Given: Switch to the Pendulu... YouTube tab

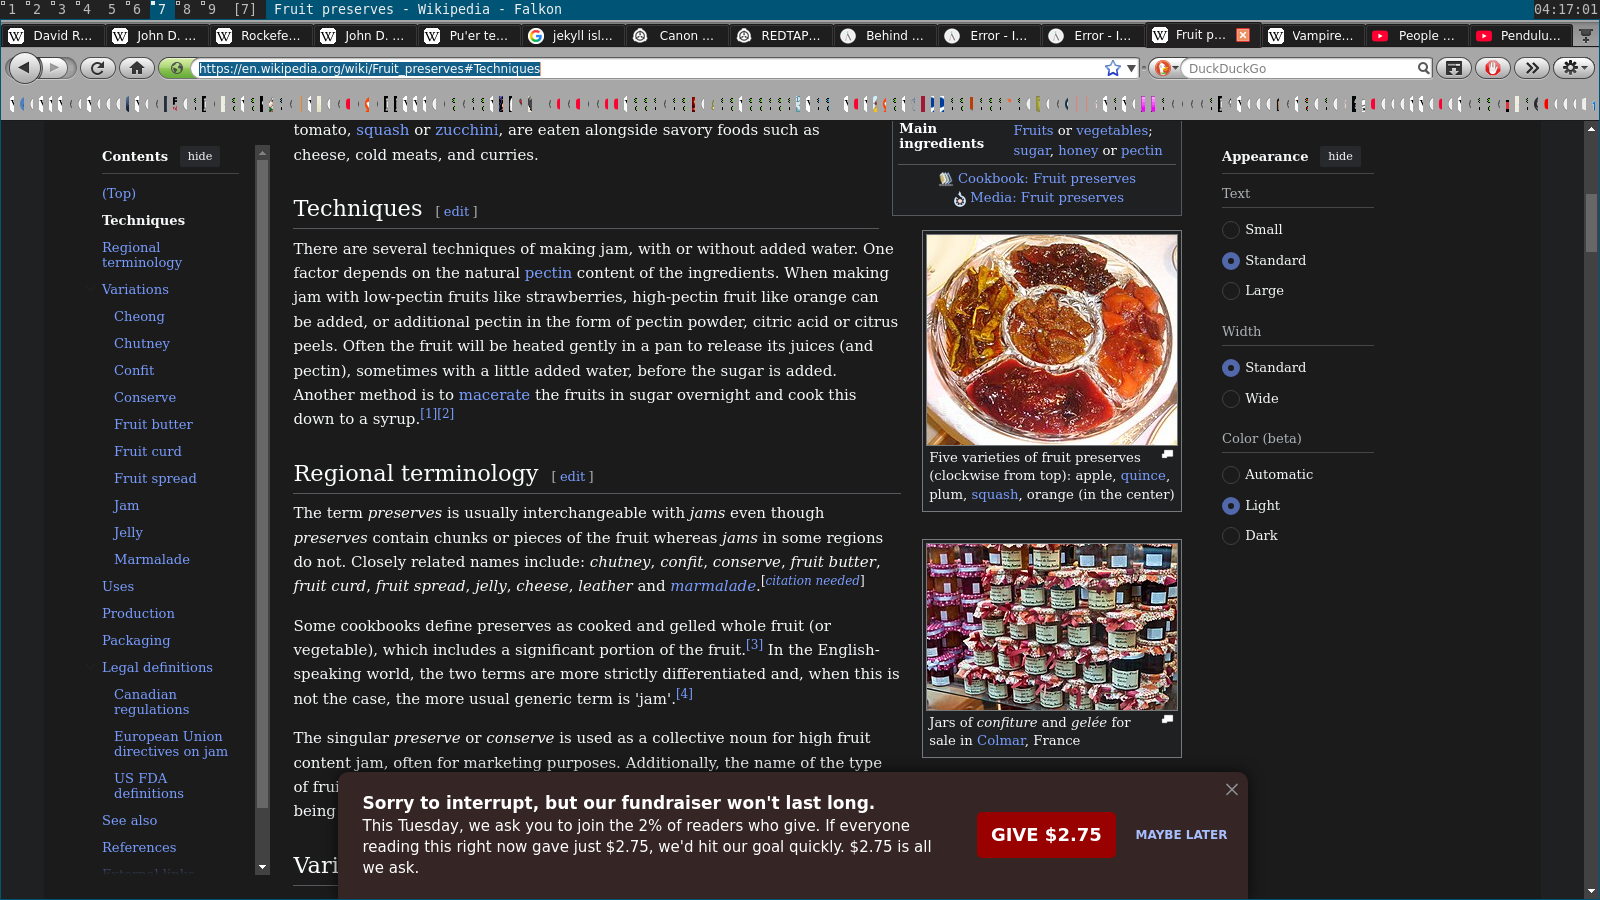Looking at the screenshot, I should pyautogui.click(x=1521, y=35).
